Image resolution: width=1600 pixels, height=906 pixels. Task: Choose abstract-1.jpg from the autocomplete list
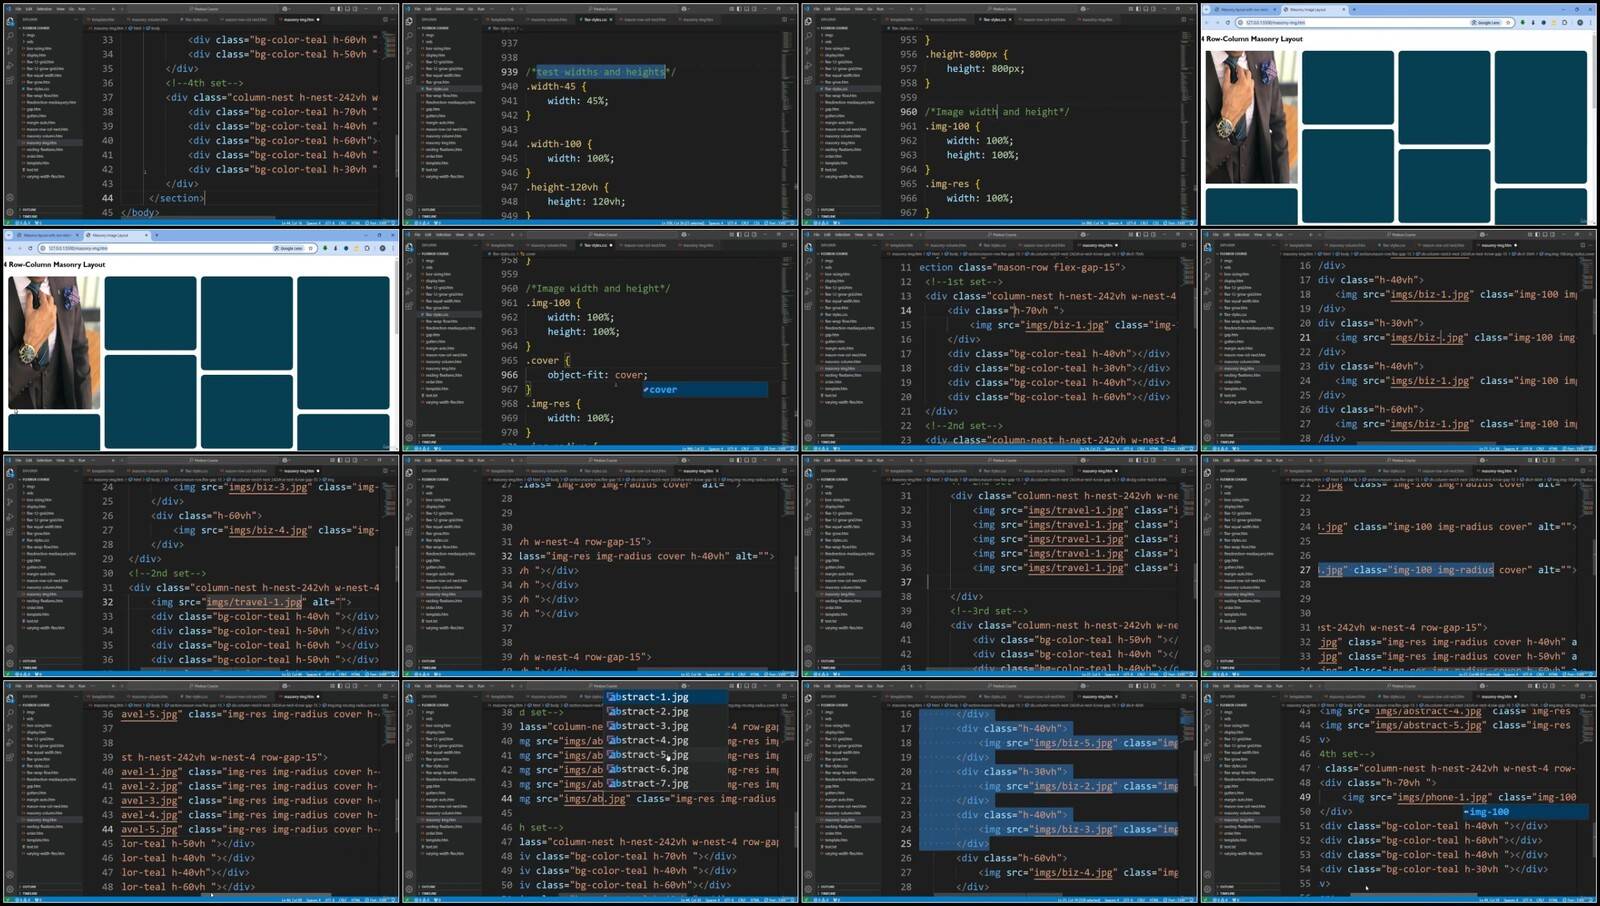[667, 697]
